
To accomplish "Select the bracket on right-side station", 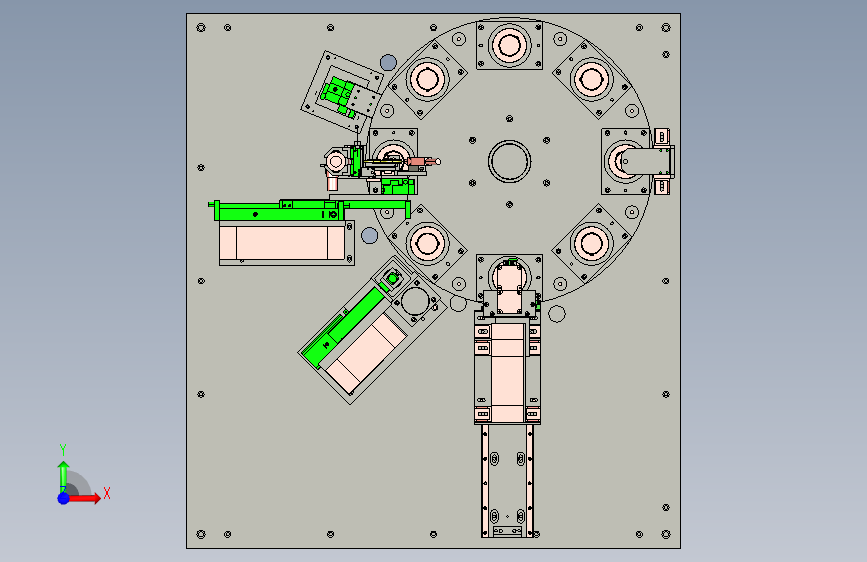I will (646, 162).
